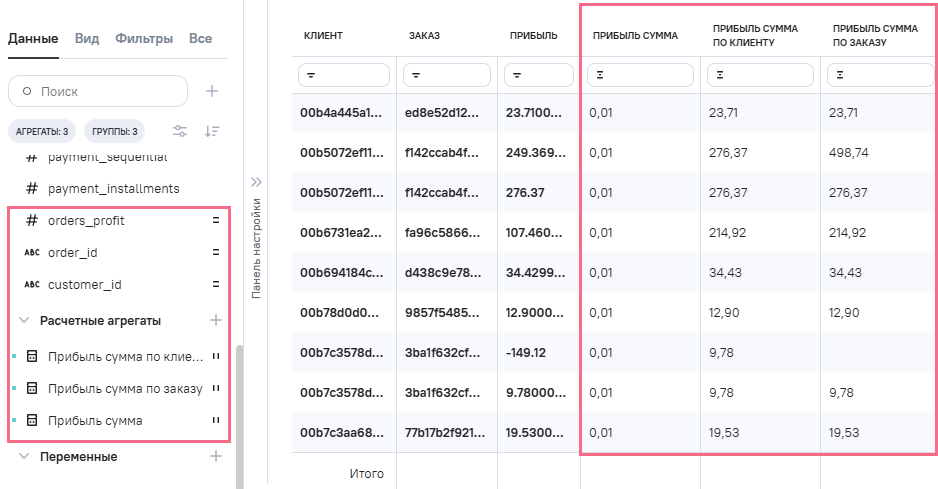The image size is (938, 489).
Task: Add a new variable with plus icon
Action: (214, 456)
